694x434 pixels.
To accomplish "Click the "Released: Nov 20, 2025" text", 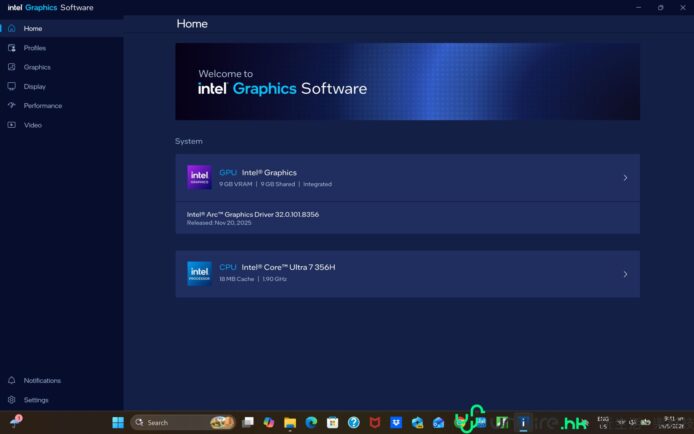I will (219, 223).
